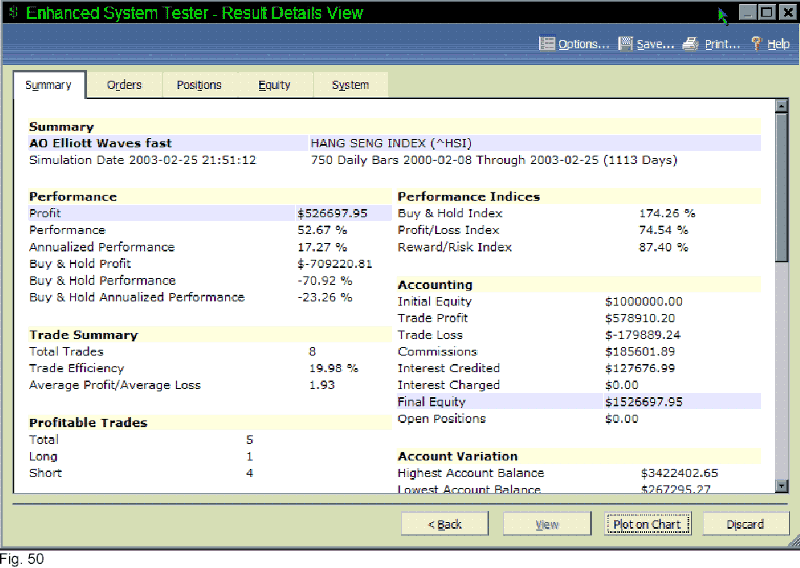Click the scrollbar down arrow
Image resolution: width=800 pixels, height=568 pixels.
click(781, 486)
